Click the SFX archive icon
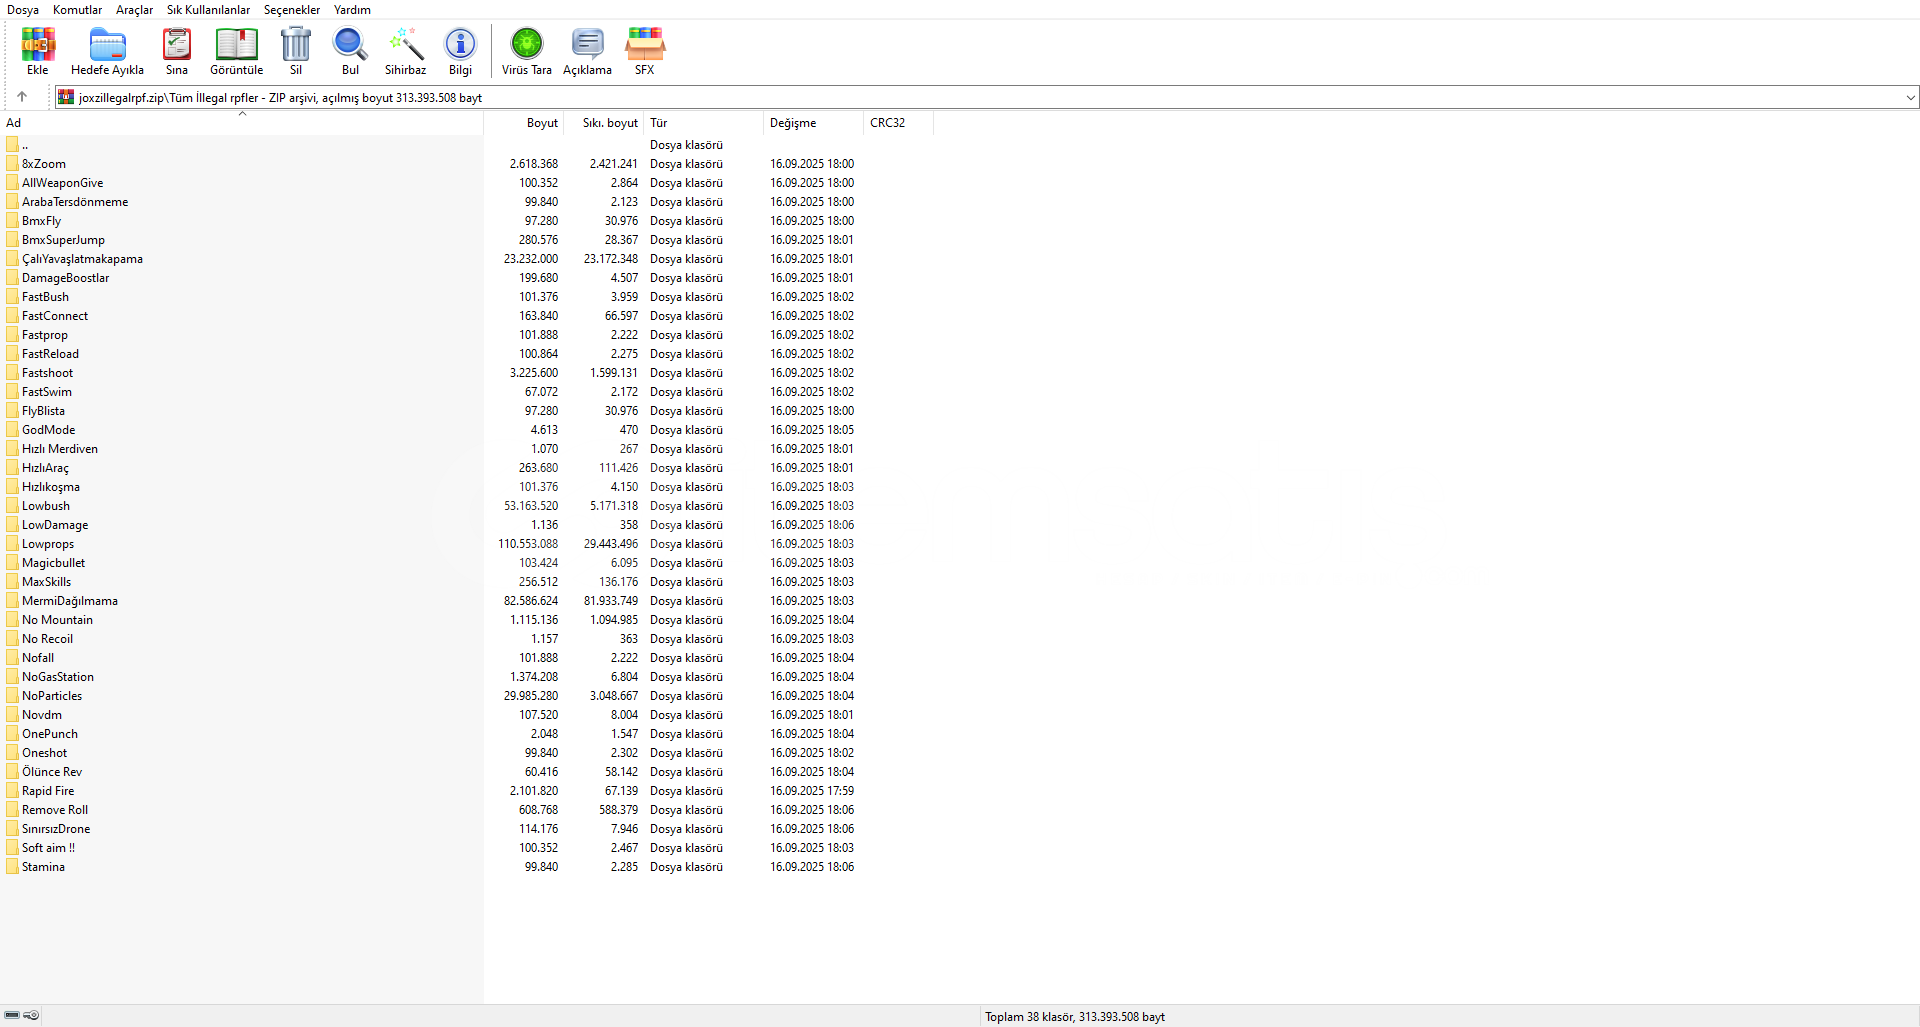The image size is (1920, 1027). (645, 44)
